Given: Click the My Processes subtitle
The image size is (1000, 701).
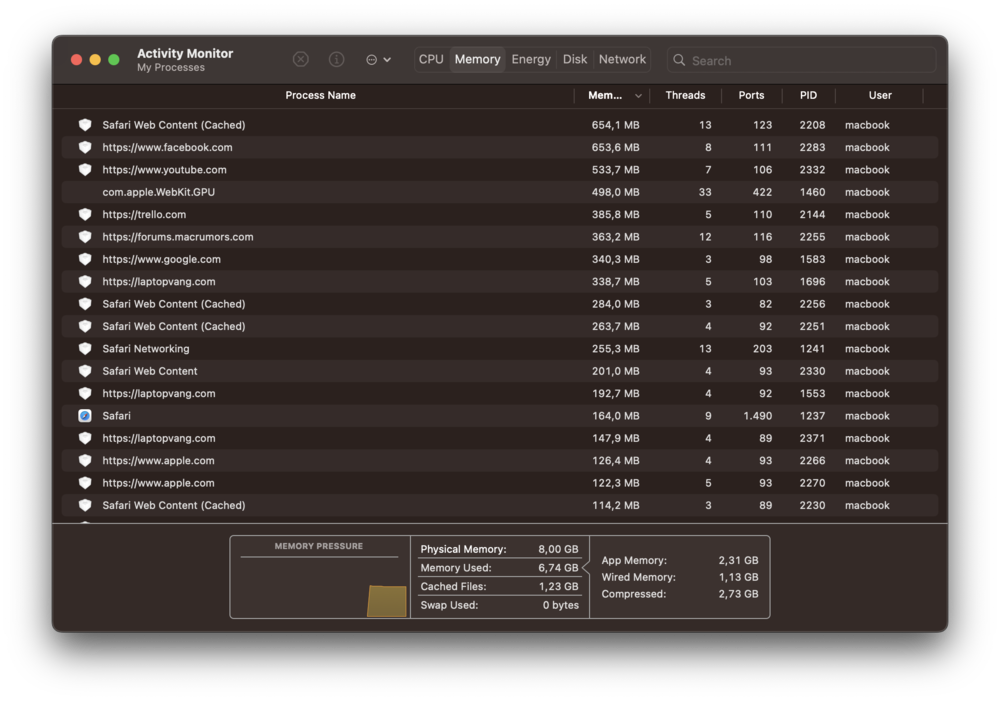Looking at the screenshot, I should (x=171, y=68).
